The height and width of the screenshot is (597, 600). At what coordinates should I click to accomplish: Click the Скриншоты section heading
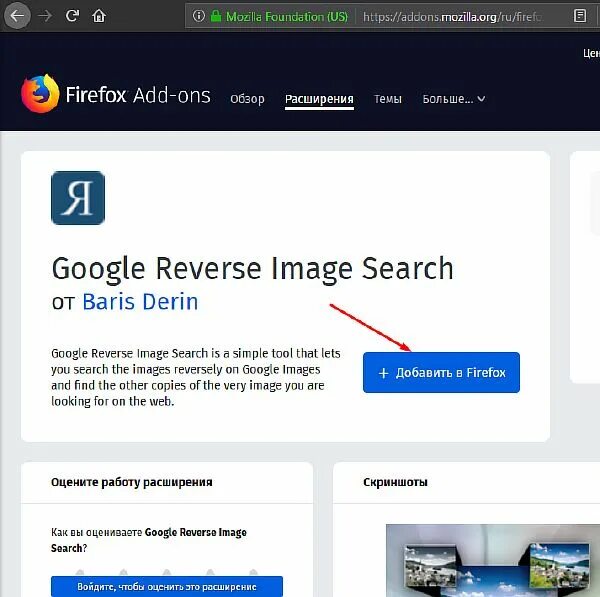[395, 482]
